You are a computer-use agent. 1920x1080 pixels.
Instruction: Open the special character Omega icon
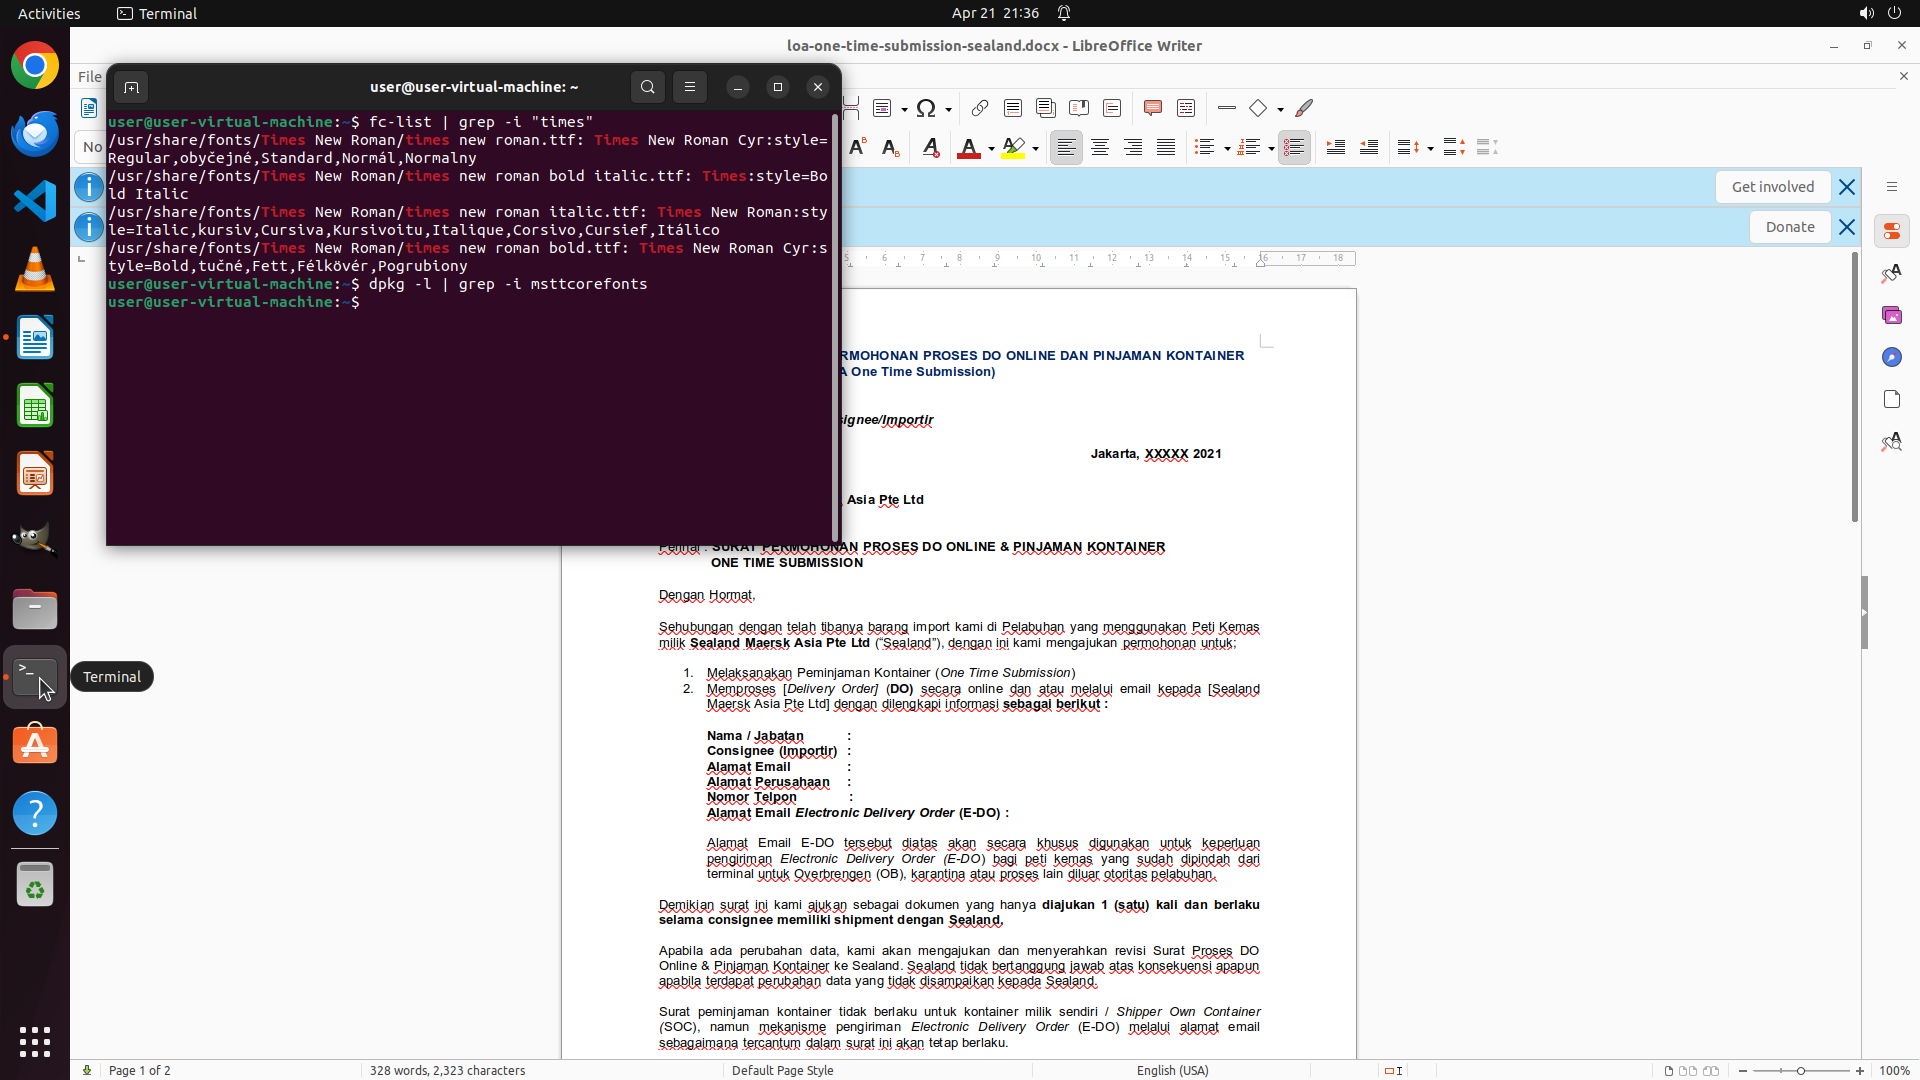click(926, 108)
